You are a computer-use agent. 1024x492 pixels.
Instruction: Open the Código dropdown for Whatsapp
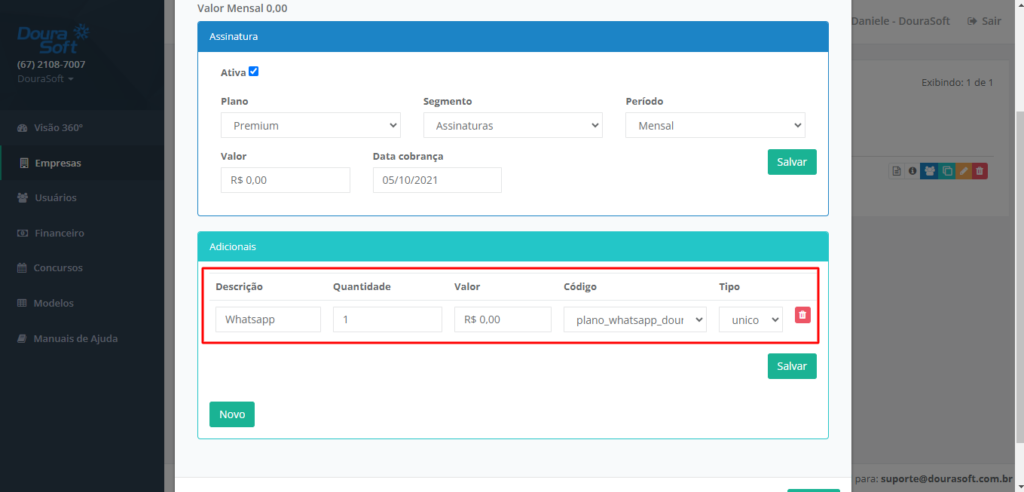coord(635,320)
